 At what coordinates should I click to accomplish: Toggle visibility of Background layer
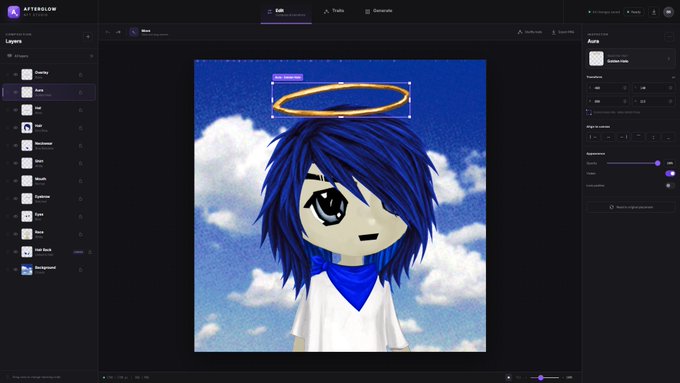[x=16, y=270]
